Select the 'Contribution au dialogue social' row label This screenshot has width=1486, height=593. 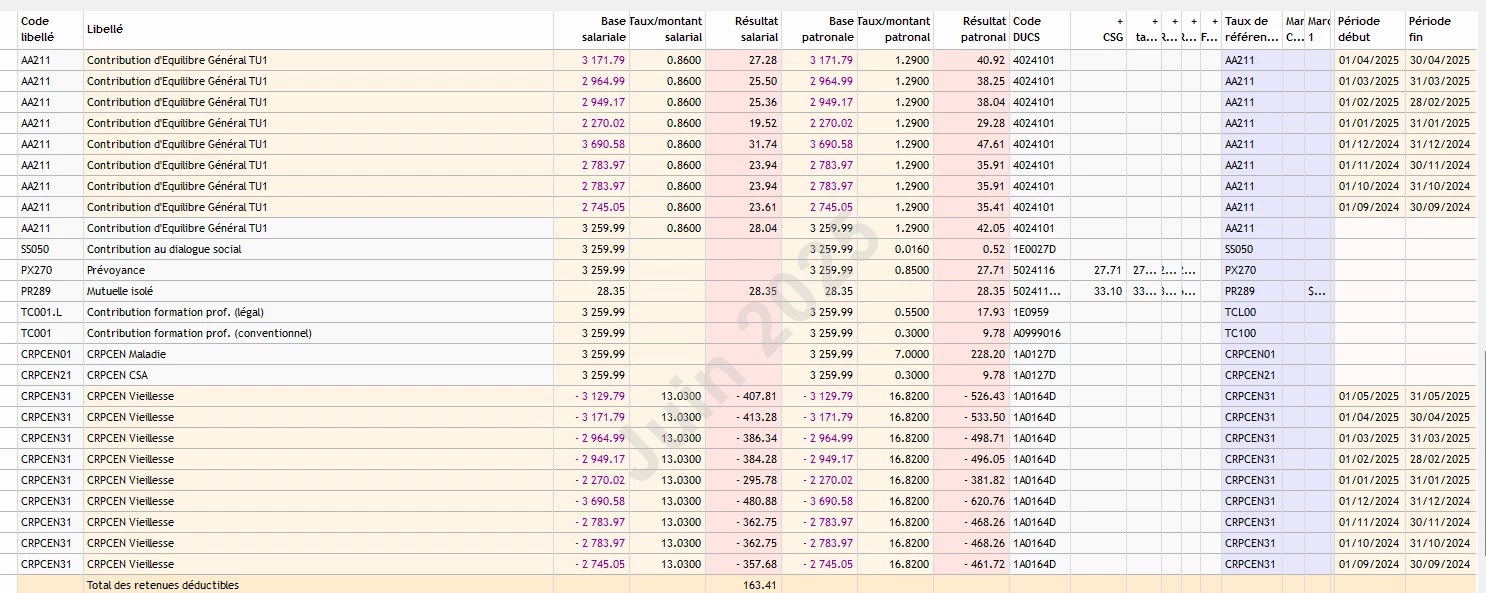click(164, 249)
